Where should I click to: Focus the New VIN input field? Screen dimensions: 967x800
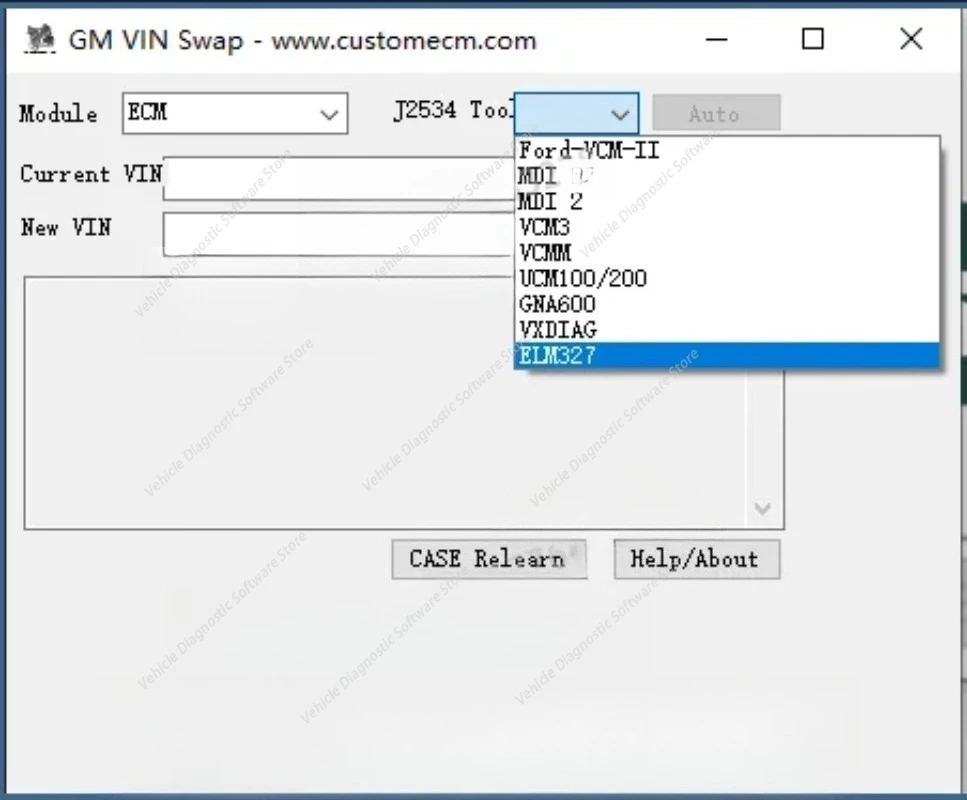(x=339, y=234)
